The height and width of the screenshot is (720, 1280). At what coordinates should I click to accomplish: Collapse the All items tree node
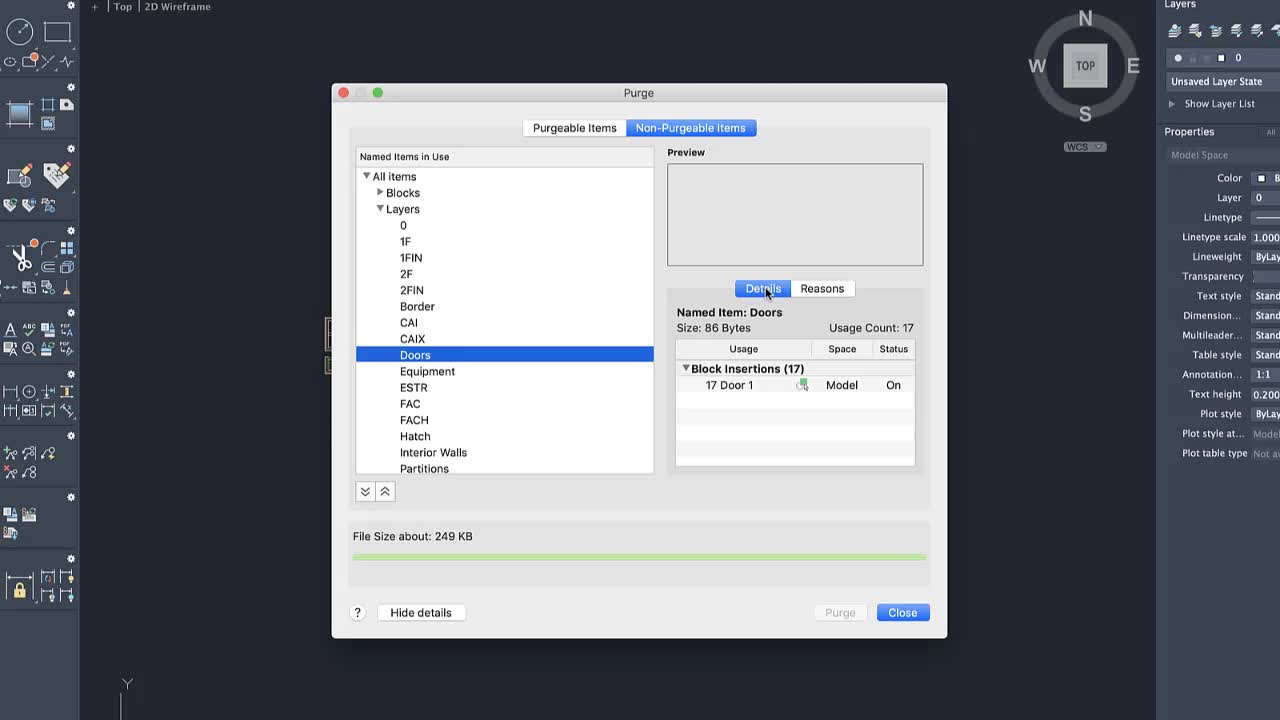[367, 176]
